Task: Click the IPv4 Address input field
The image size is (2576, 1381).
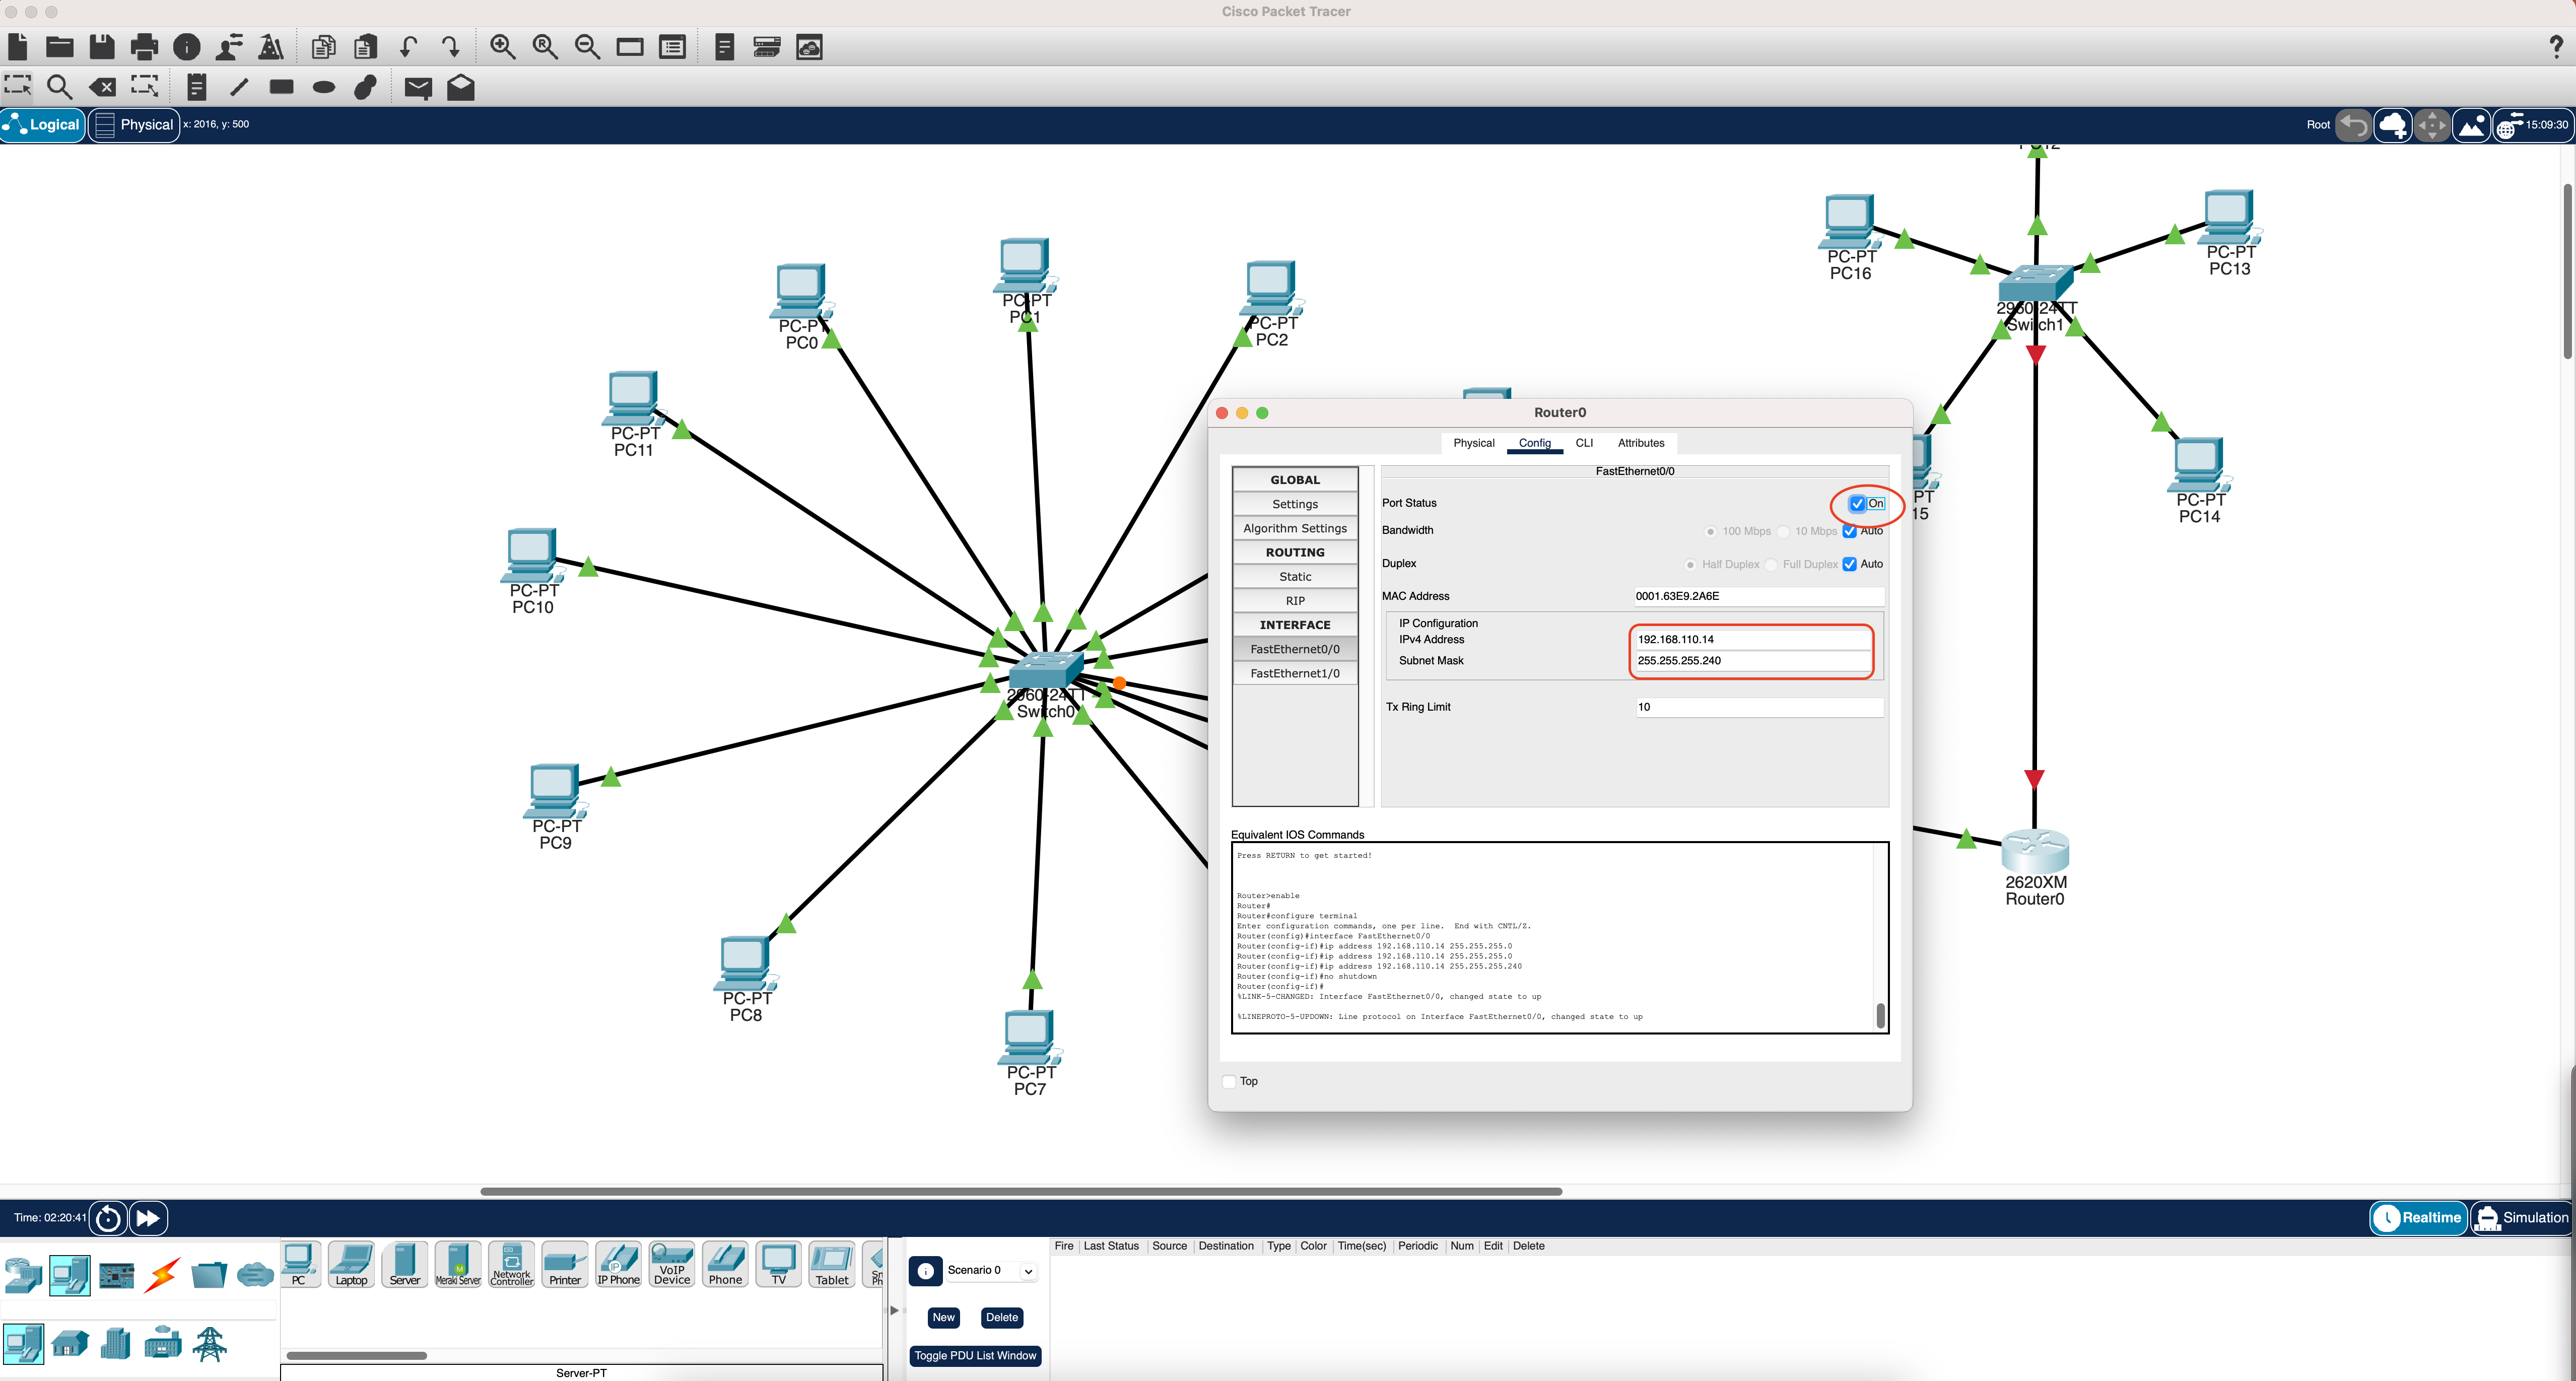Action: (x=1752, y=640)
